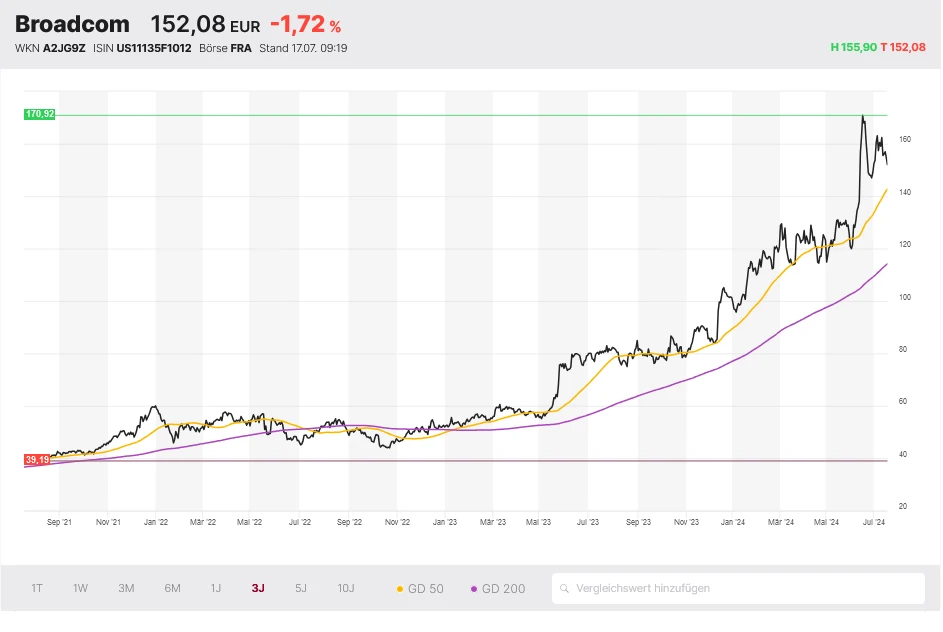
Task: Click the yellow GD 50 color dot
Action: (x=401, y=589)
